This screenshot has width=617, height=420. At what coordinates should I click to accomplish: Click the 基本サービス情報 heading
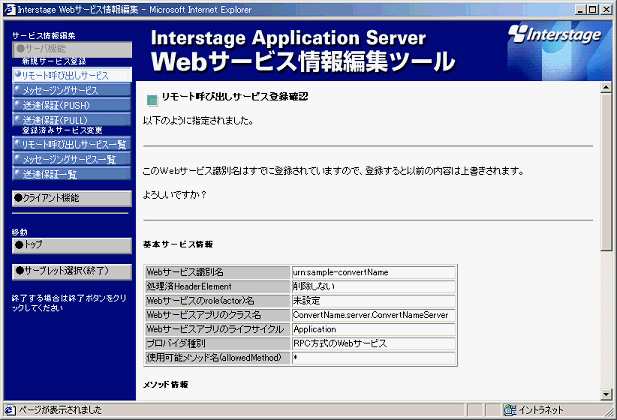tap(178, 244)
